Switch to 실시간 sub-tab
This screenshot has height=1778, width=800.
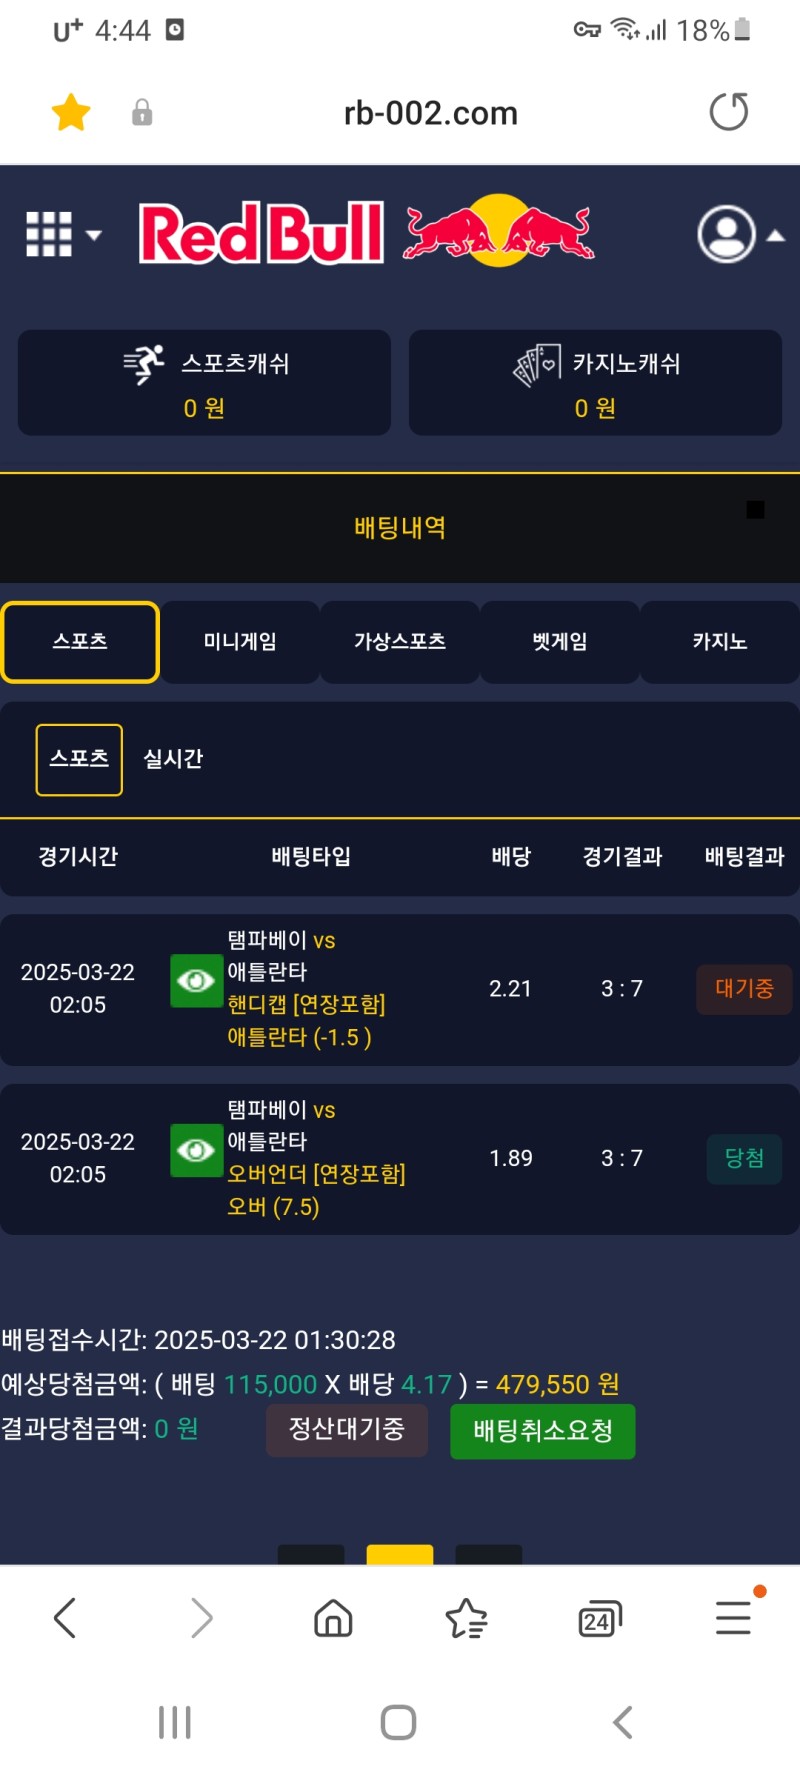click(173, 759)
